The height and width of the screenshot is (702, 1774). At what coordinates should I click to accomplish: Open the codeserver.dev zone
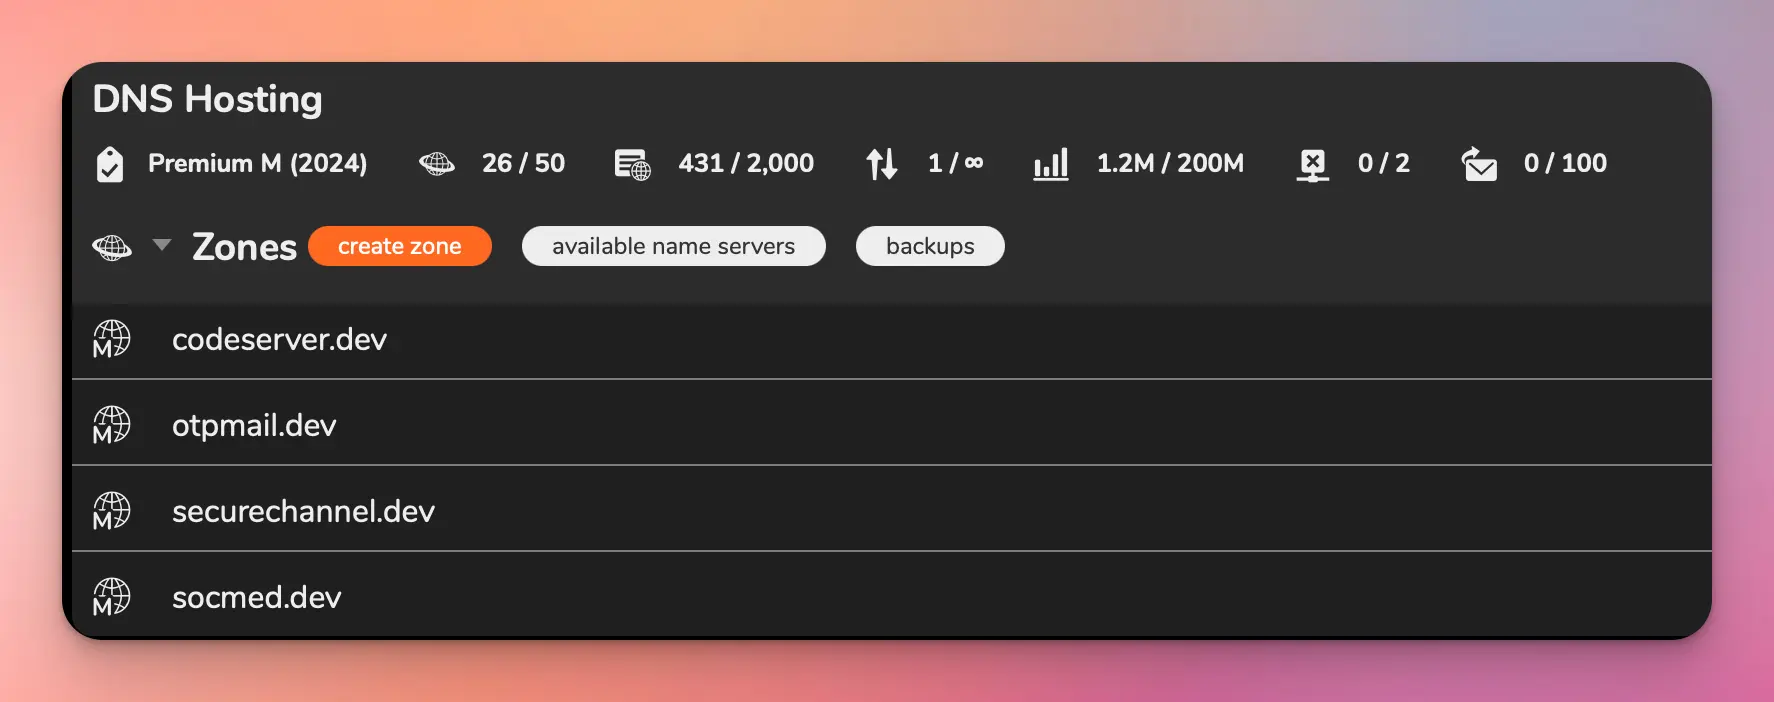[892, 339]
